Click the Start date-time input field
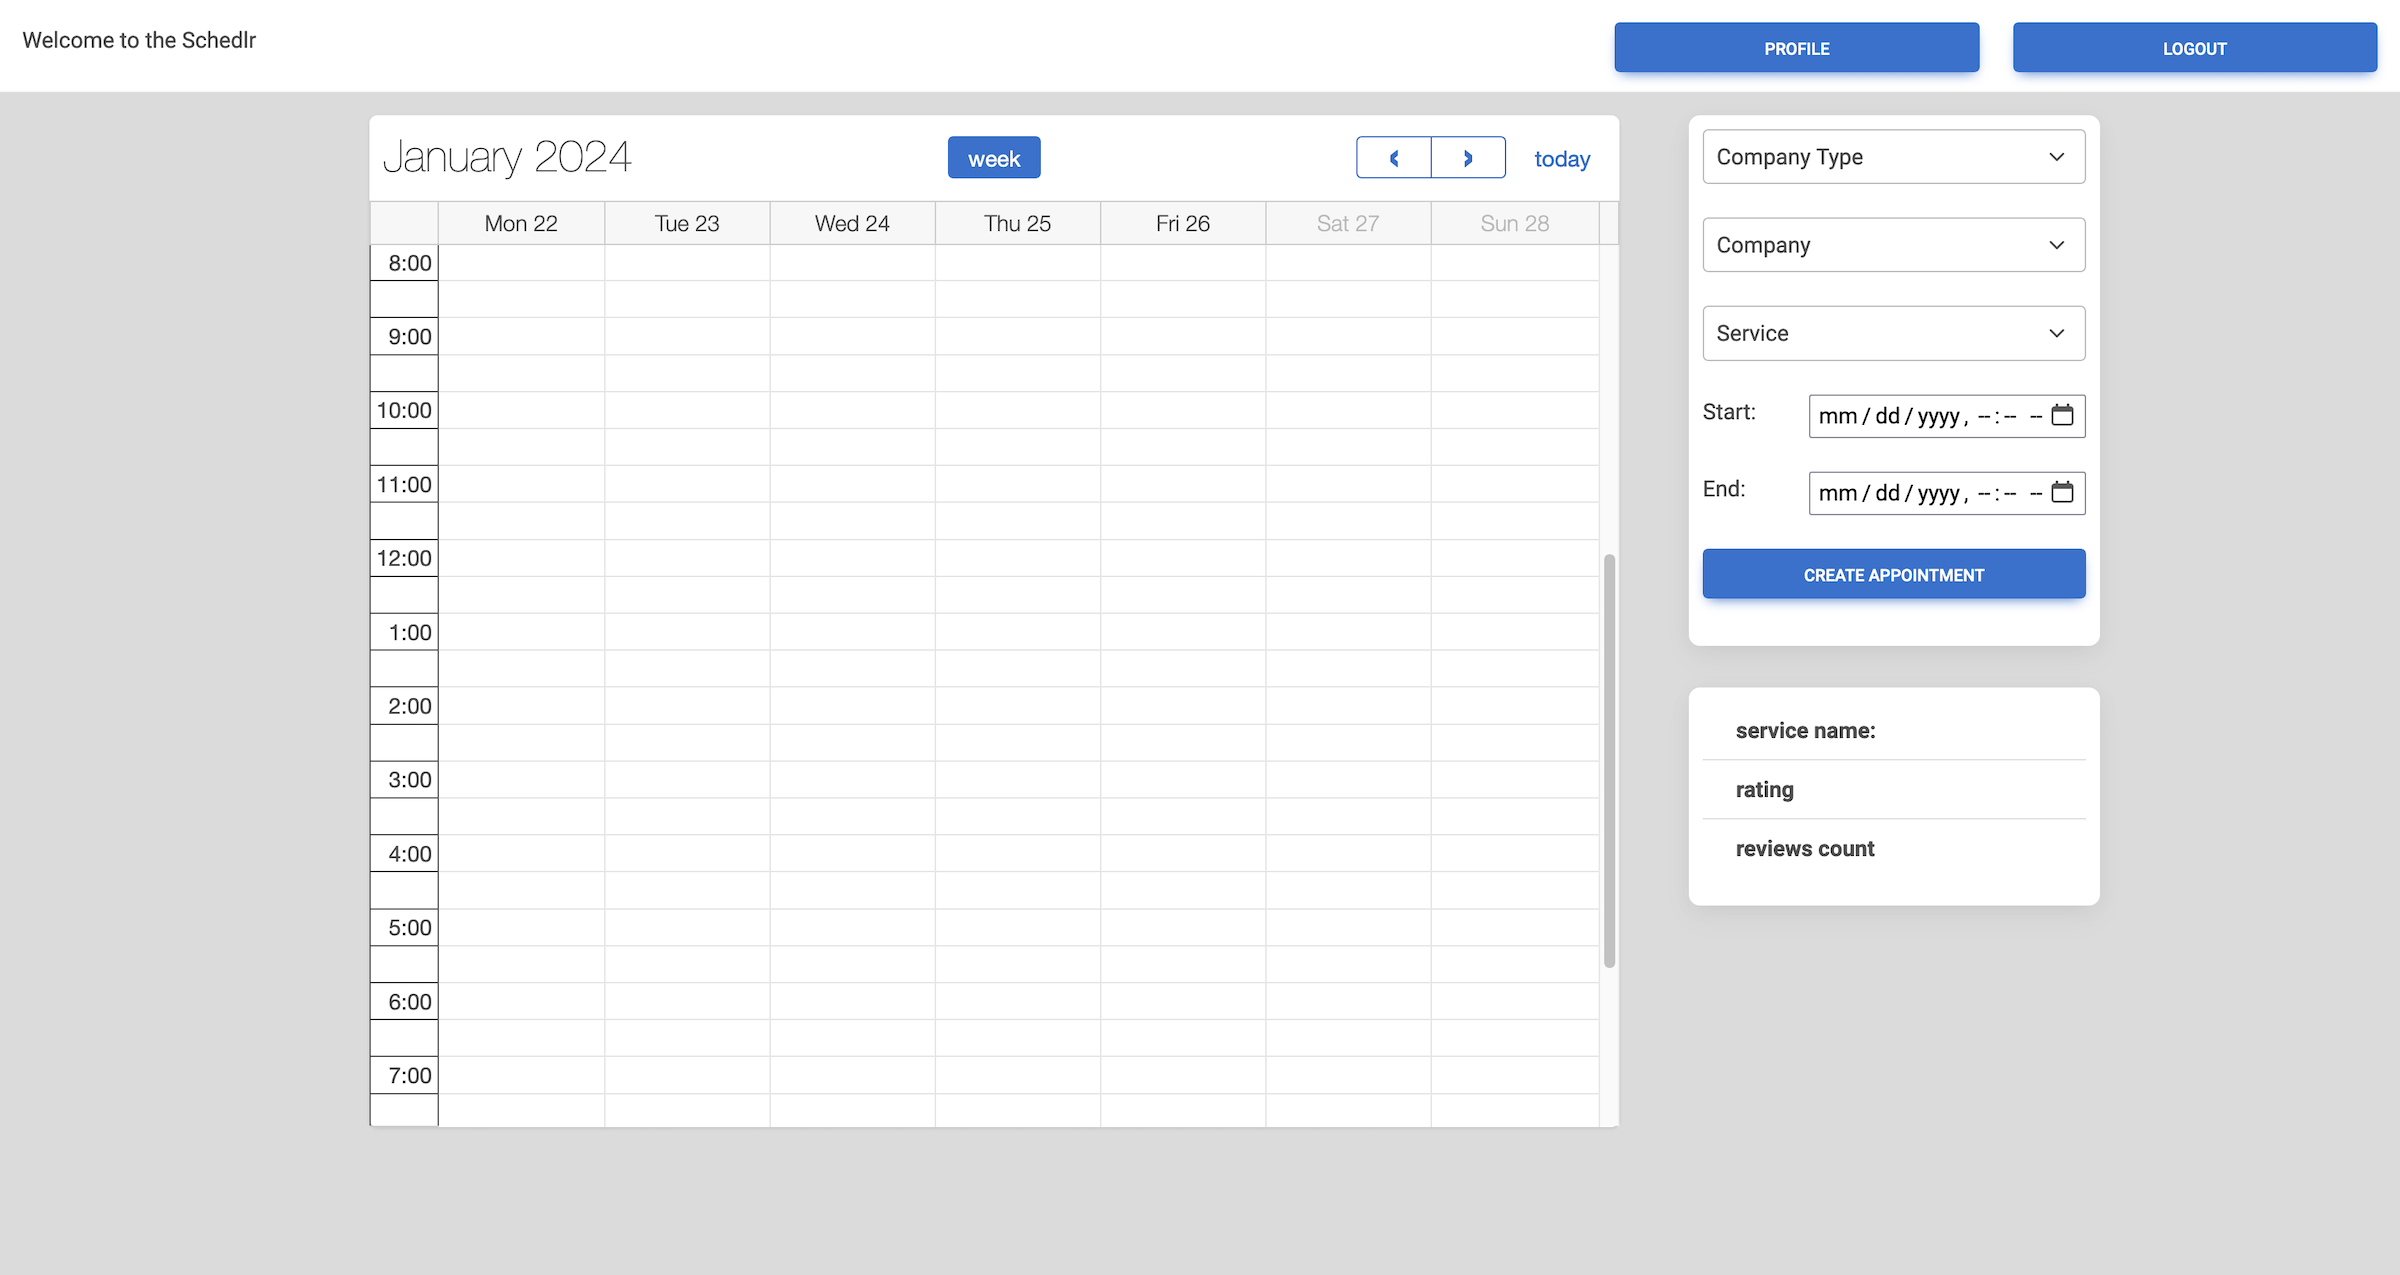The width and height of the screenshot is (2400, 1275). click(1920, 416)
